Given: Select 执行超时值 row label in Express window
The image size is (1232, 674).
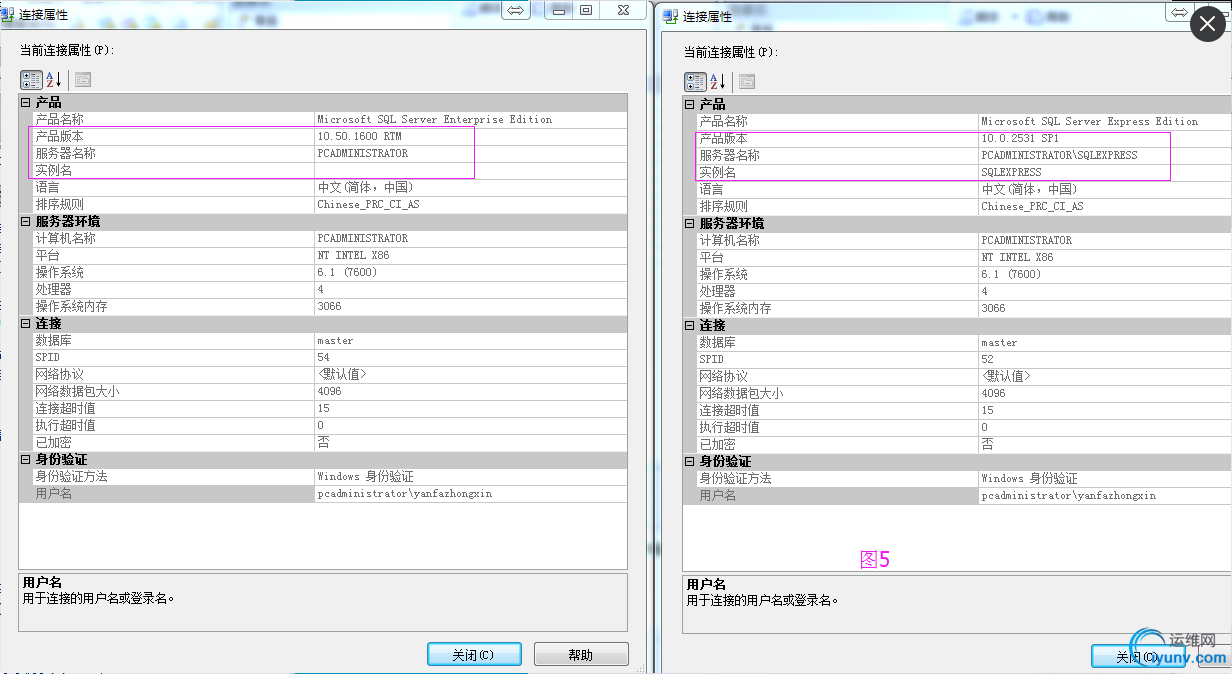Looking at the screenshot, I should pos(729,427).
